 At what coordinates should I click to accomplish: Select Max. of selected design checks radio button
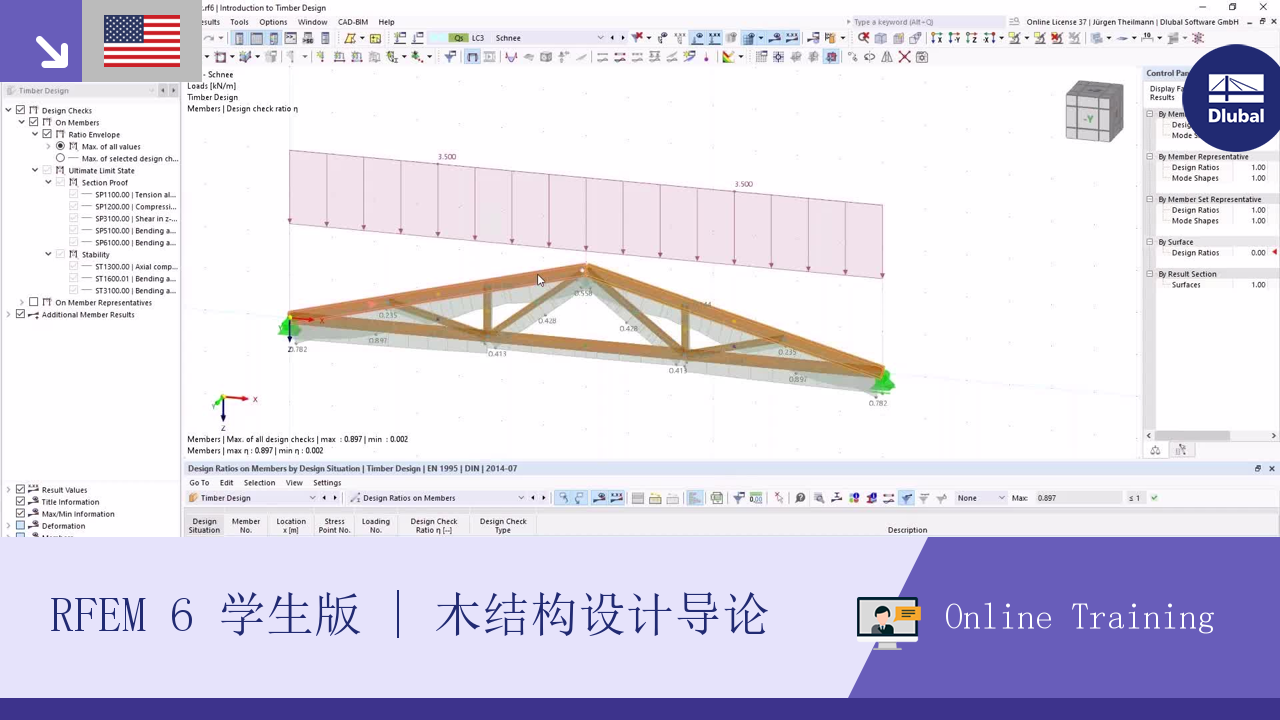tap(60, 158)
